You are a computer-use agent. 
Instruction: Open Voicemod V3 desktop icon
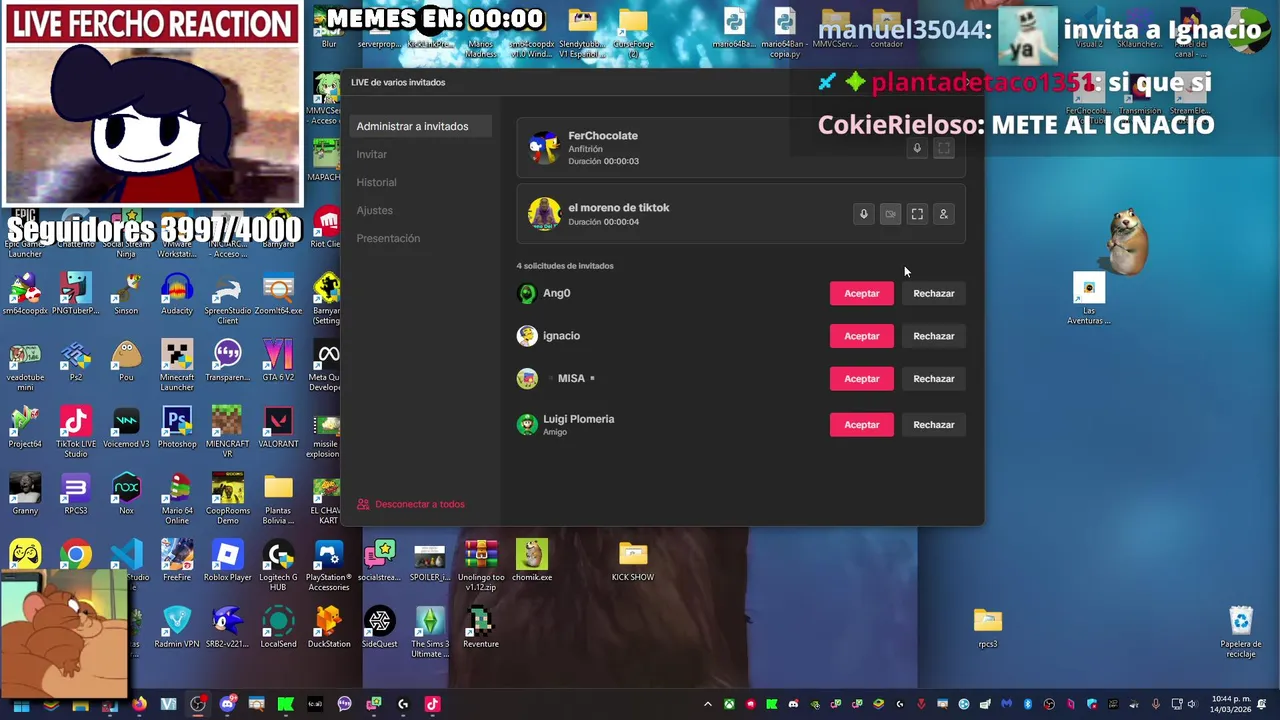coord(126,427)
